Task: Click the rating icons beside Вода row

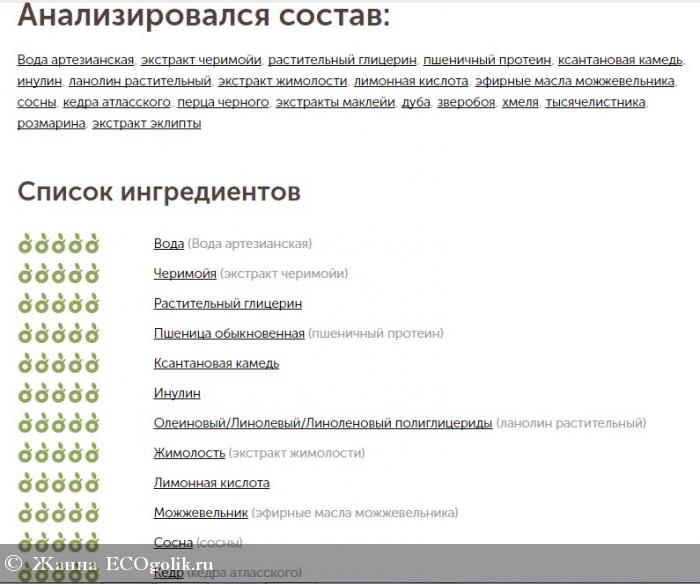Action: point(58,243)
